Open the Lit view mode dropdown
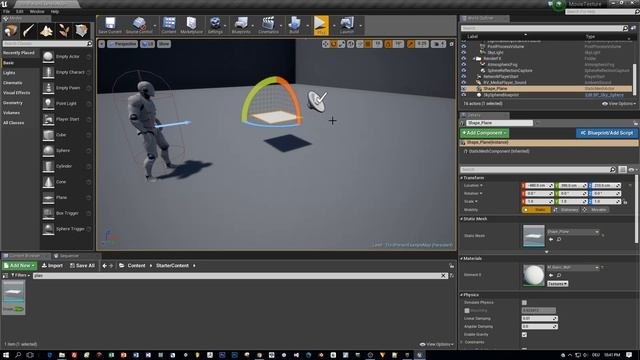The image size is (640, 360). (147, 44)
